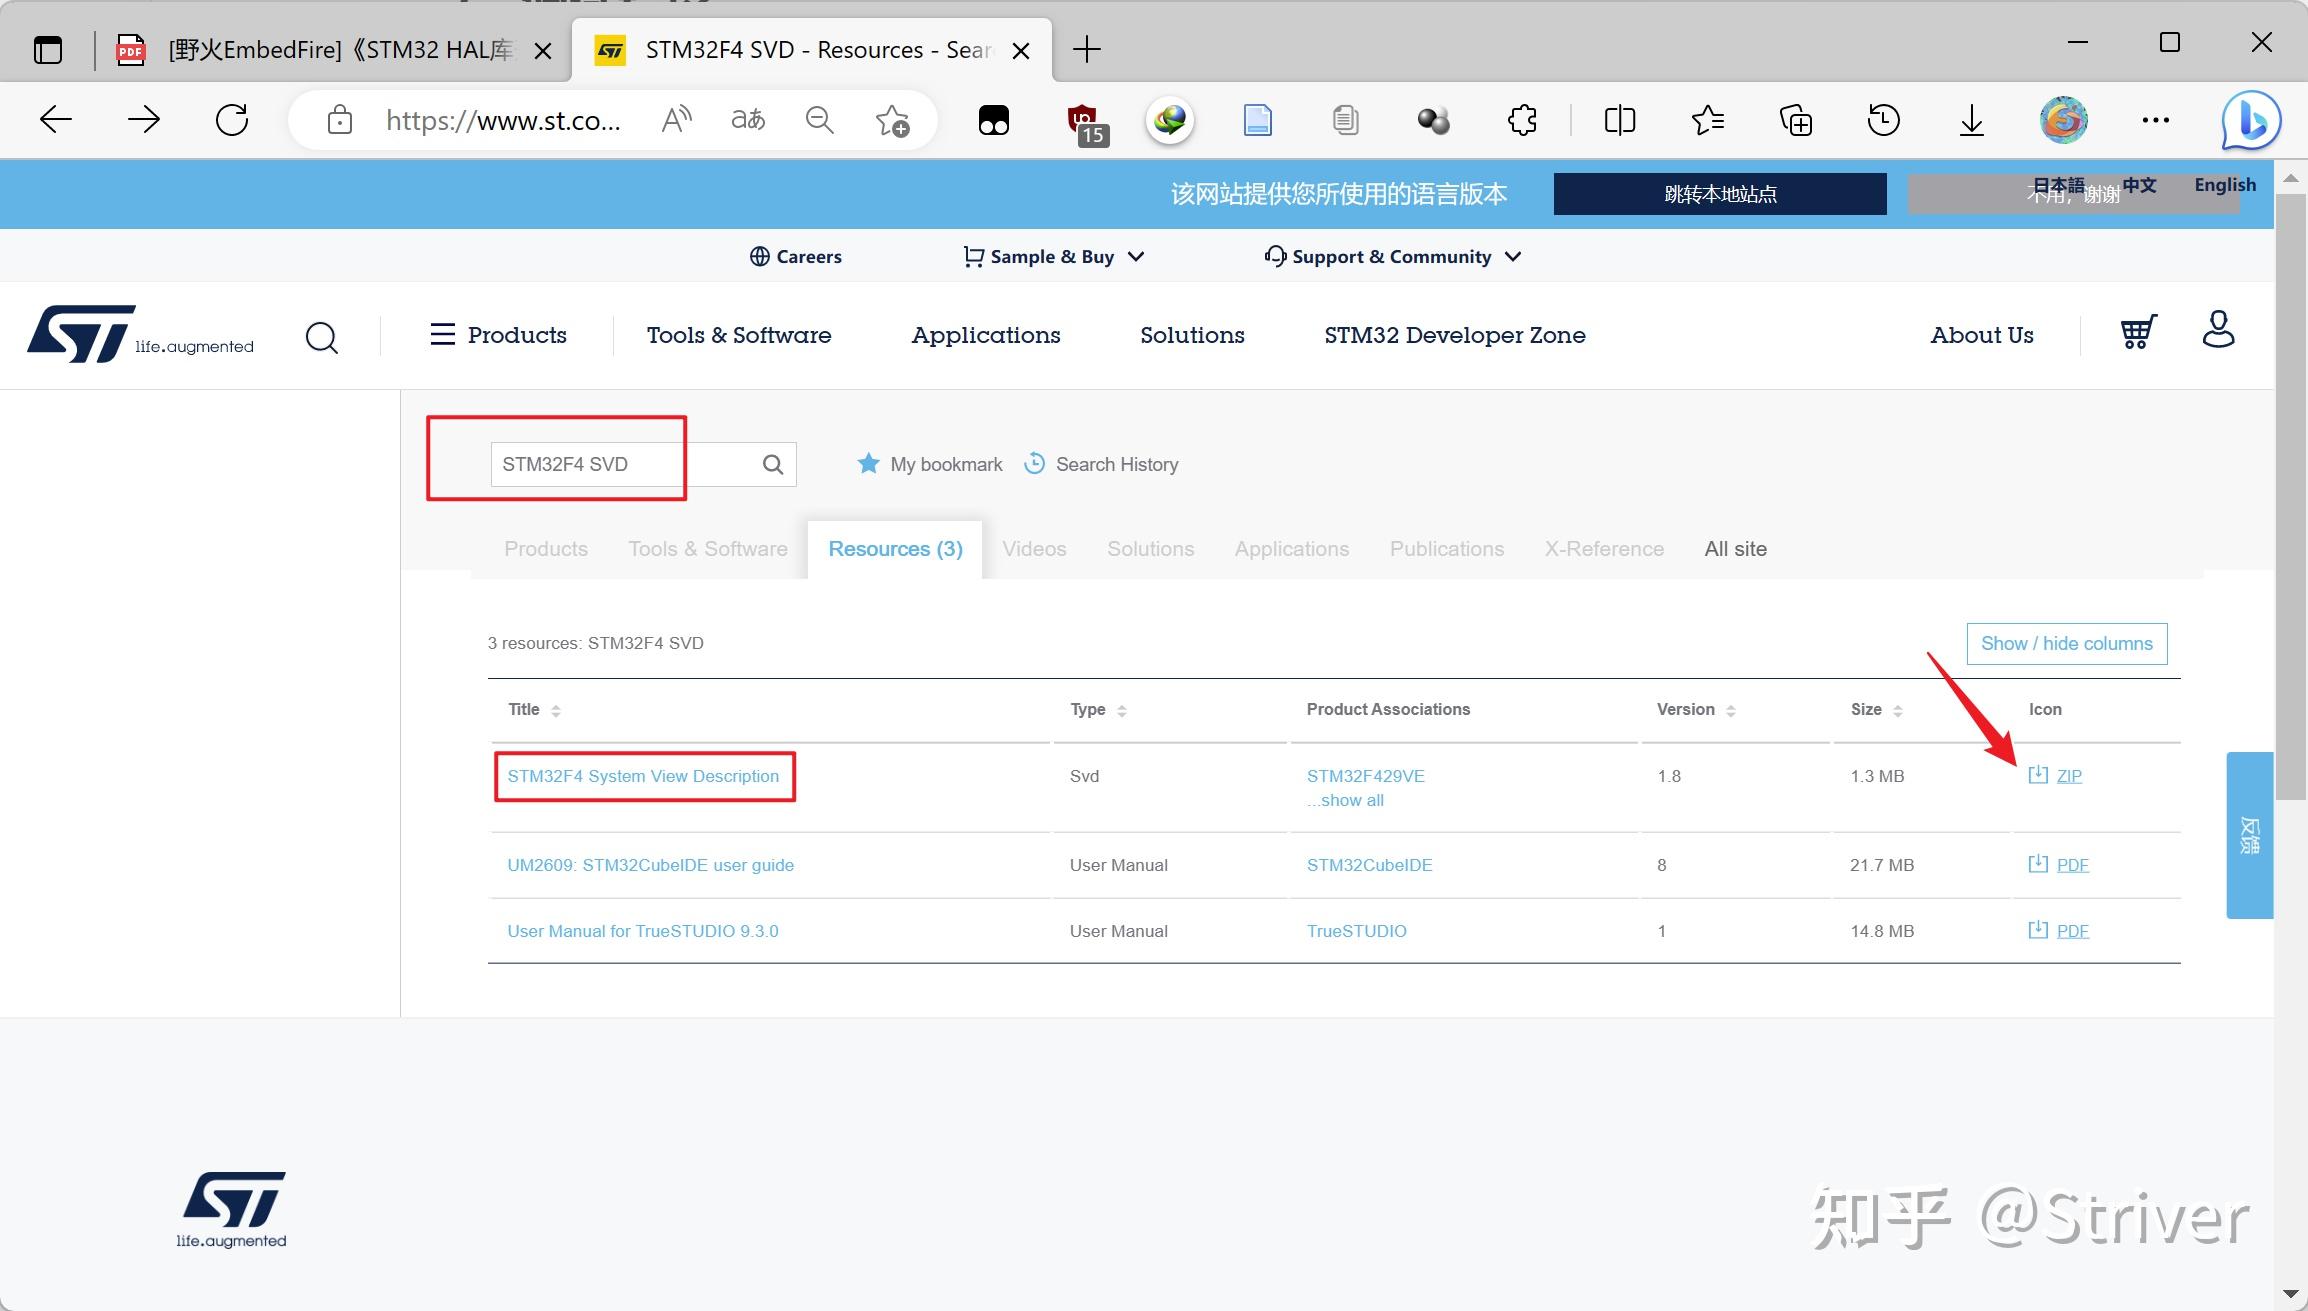
Task: Click the ST logo in header
Action: pyautogui.click(x=141, y=334)
